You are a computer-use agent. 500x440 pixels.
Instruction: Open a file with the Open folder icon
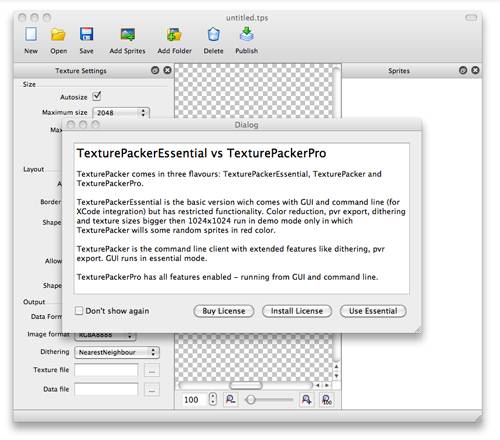click(x=58, y=34)
